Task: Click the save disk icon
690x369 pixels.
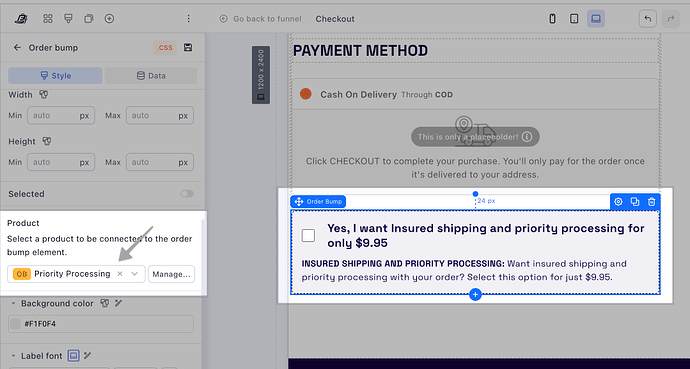Action: (x=188, y=47)
